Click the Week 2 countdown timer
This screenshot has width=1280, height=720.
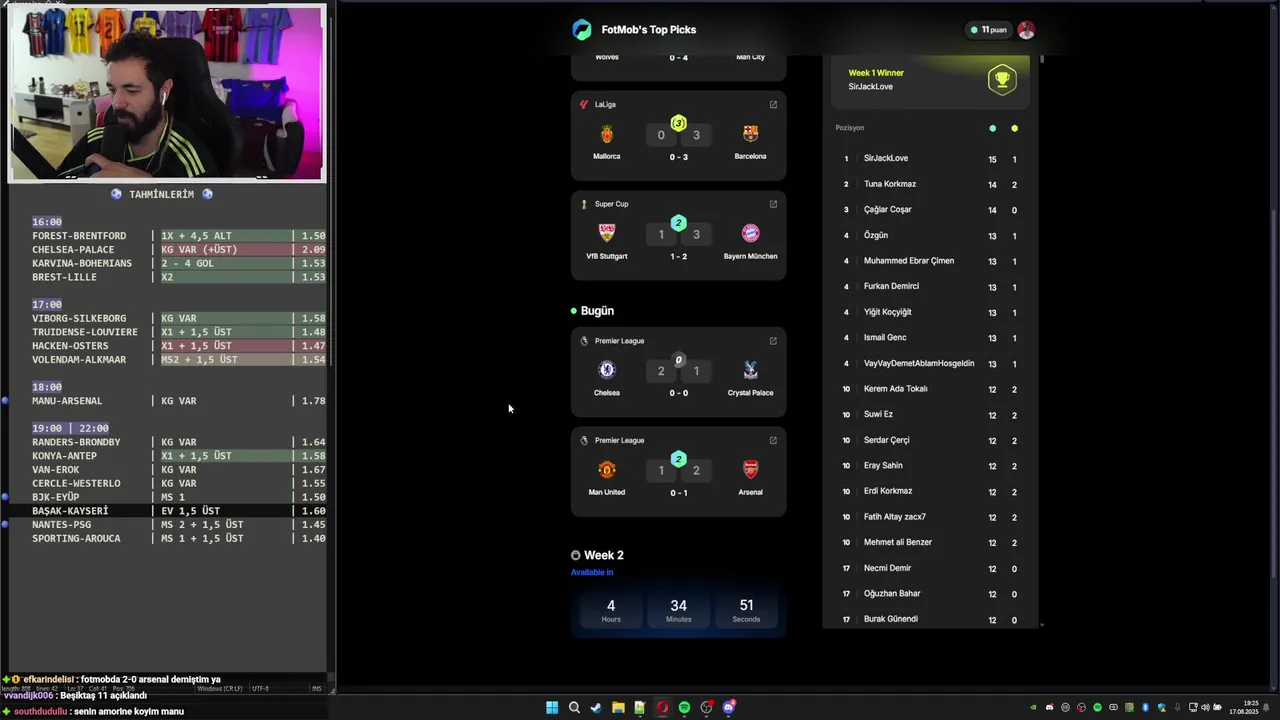(x=678, y=610)
